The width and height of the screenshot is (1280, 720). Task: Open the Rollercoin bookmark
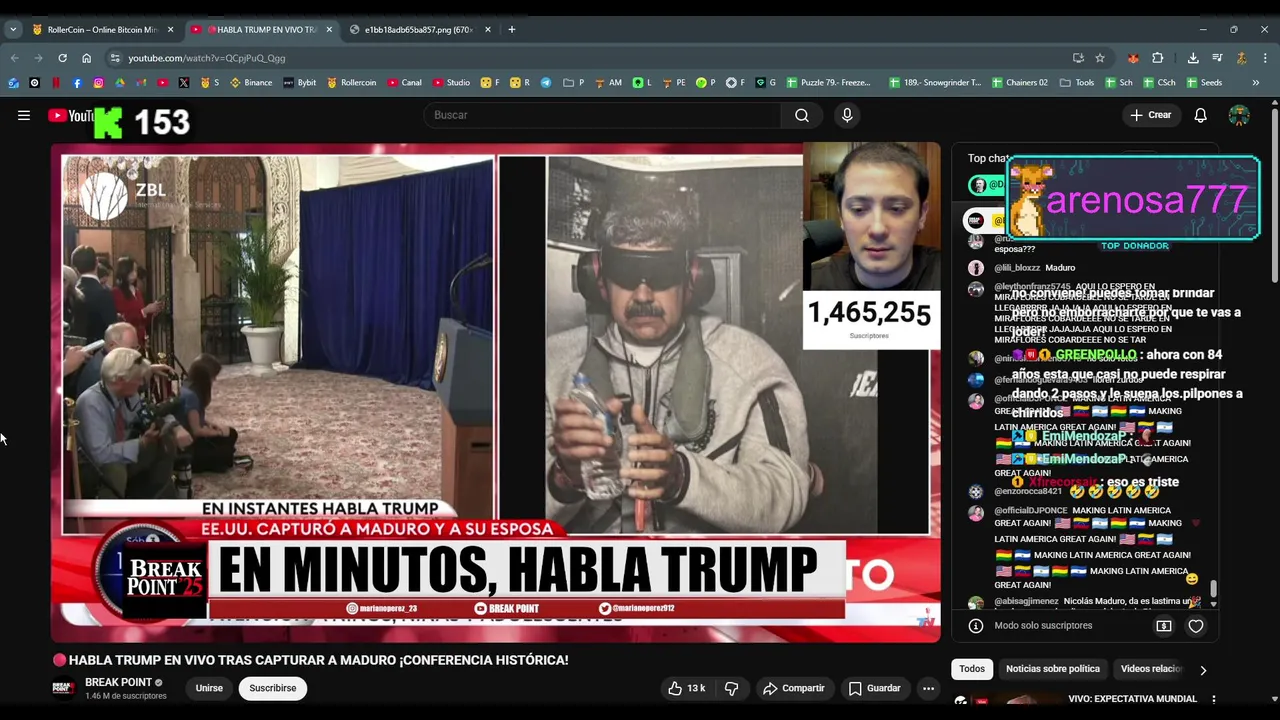(351, 83)
